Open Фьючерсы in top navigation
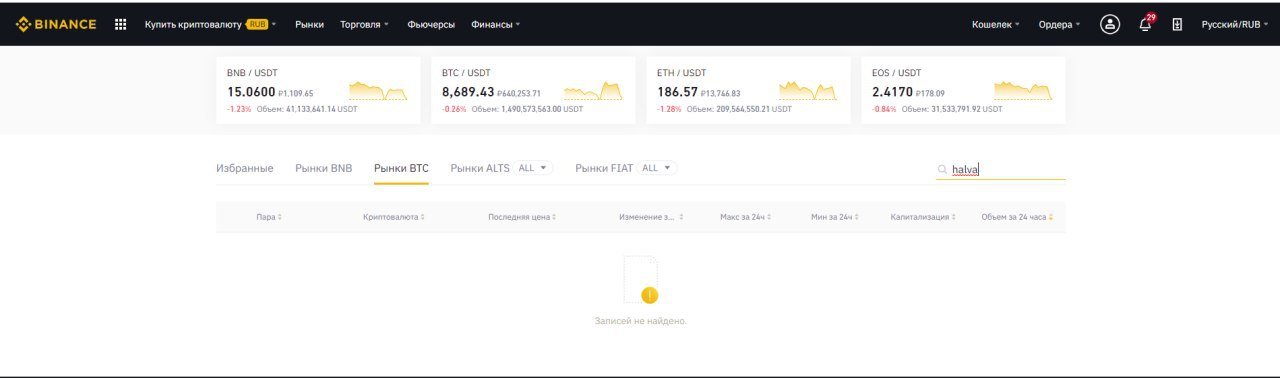Screen dimensions: 1280x378 click(431, 24)
